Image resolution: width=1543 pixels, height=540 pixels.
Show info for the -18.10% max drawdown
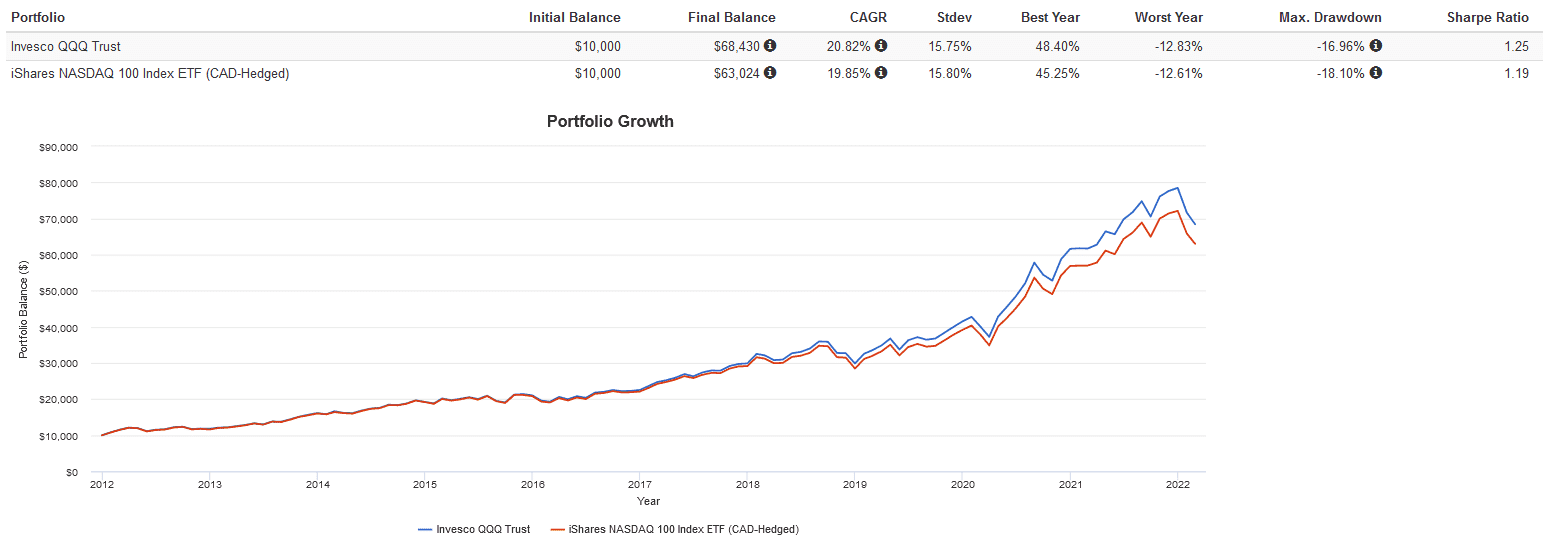(1376, 73)
